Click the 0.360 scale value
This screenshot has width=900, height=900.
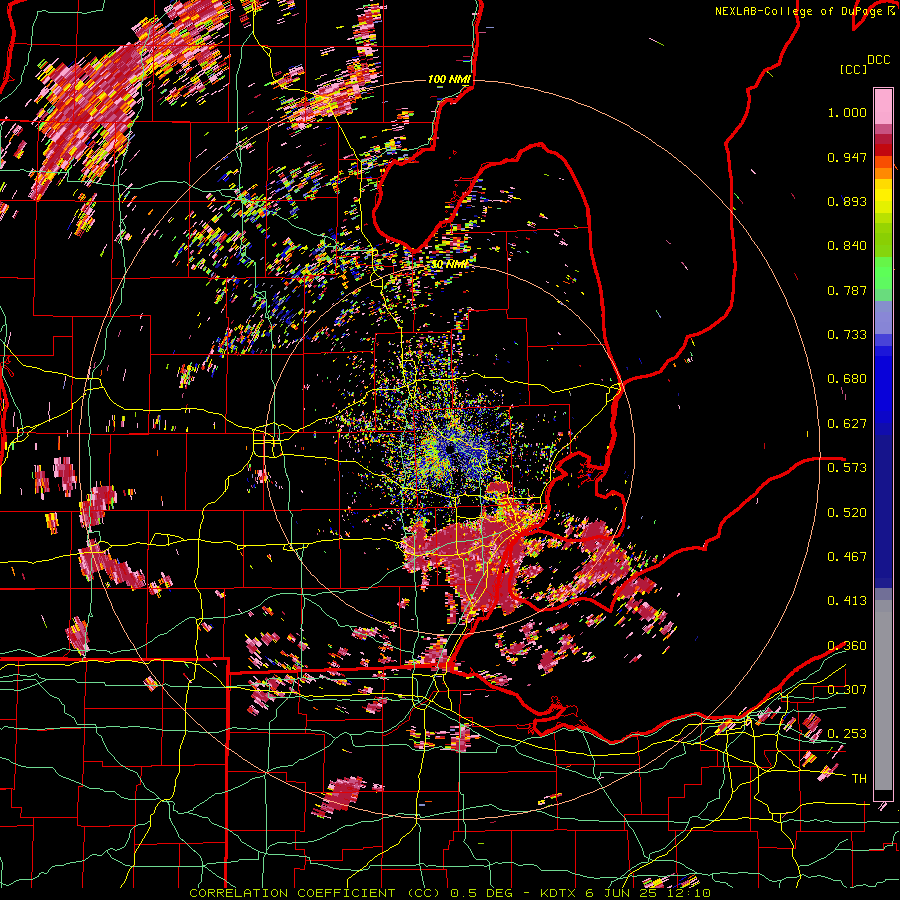[x=847, y=645]
